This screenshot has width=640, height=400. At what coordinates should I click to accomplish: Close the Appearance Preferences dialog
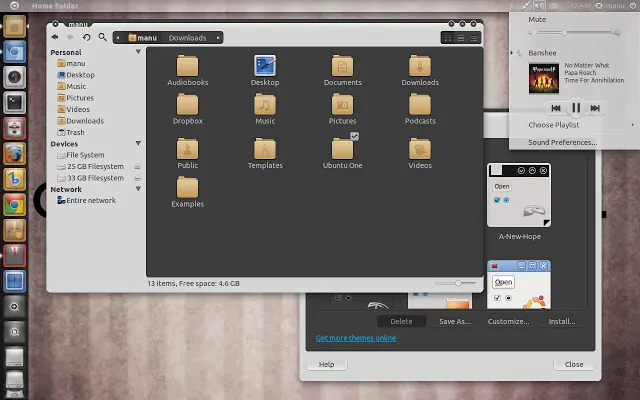pyautogui.click(x=574, y=364)
